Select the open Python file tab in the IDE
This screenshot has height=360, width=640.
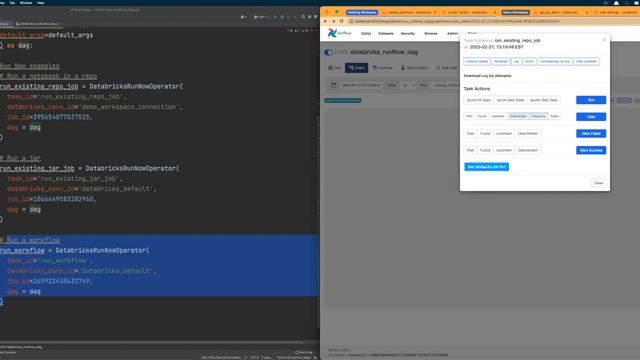38,24
